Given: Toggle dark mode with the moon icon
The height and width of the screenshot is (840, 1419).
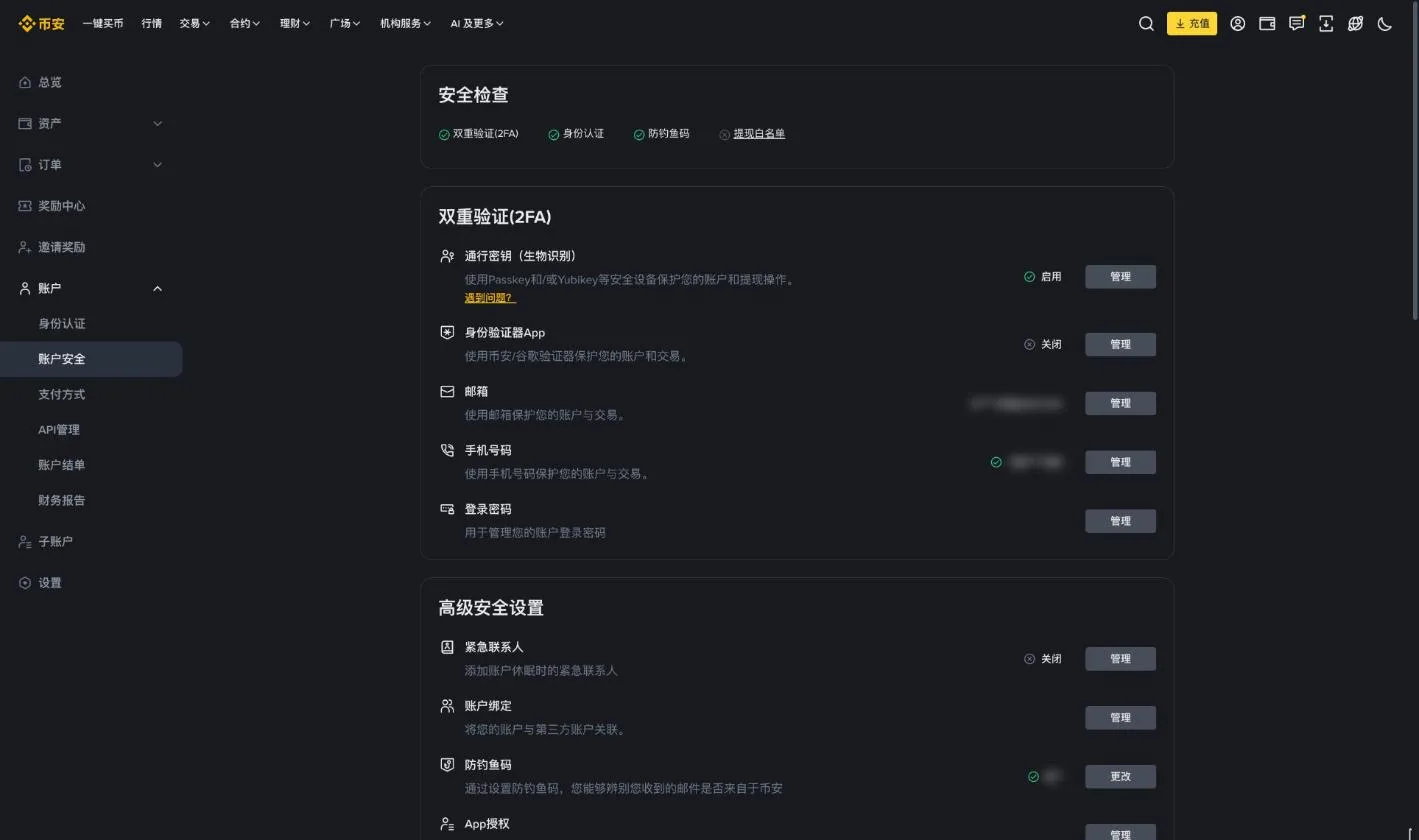Looking at the screenshot, I should point(1385,23).
